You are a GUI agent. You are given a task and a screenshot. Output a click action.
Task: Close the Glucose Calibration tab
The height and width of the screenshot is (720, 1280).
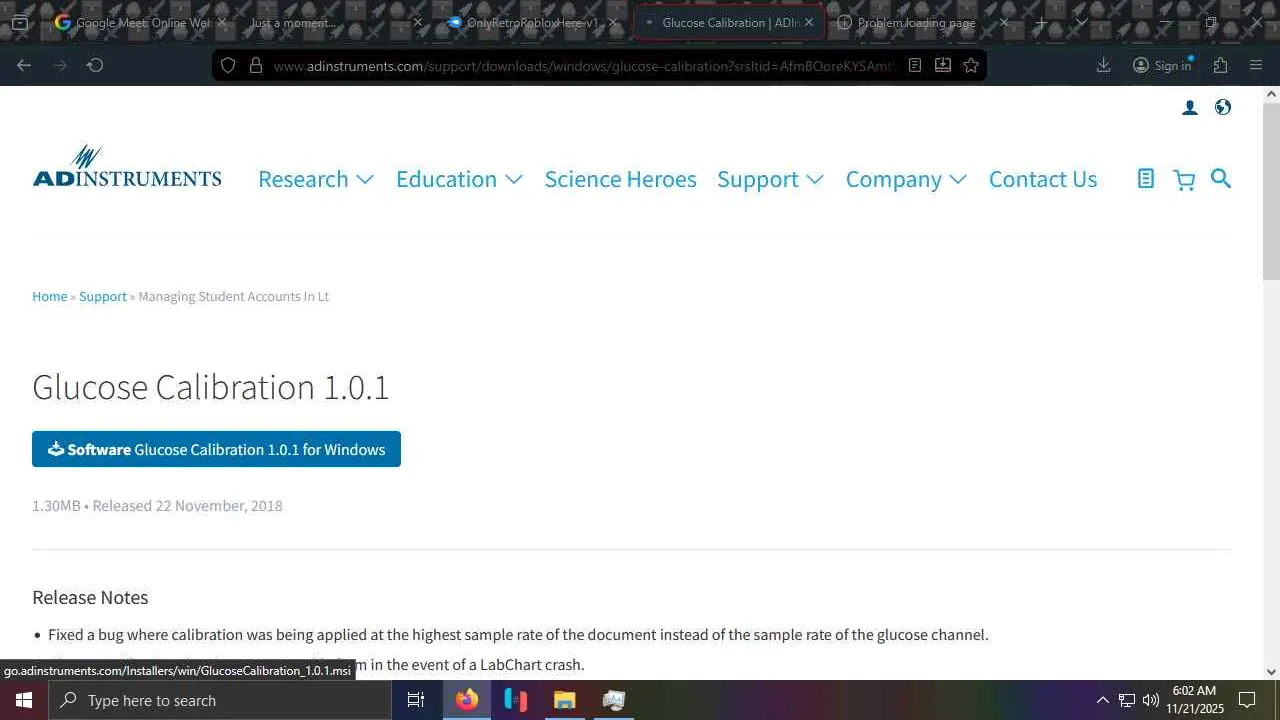809,22
